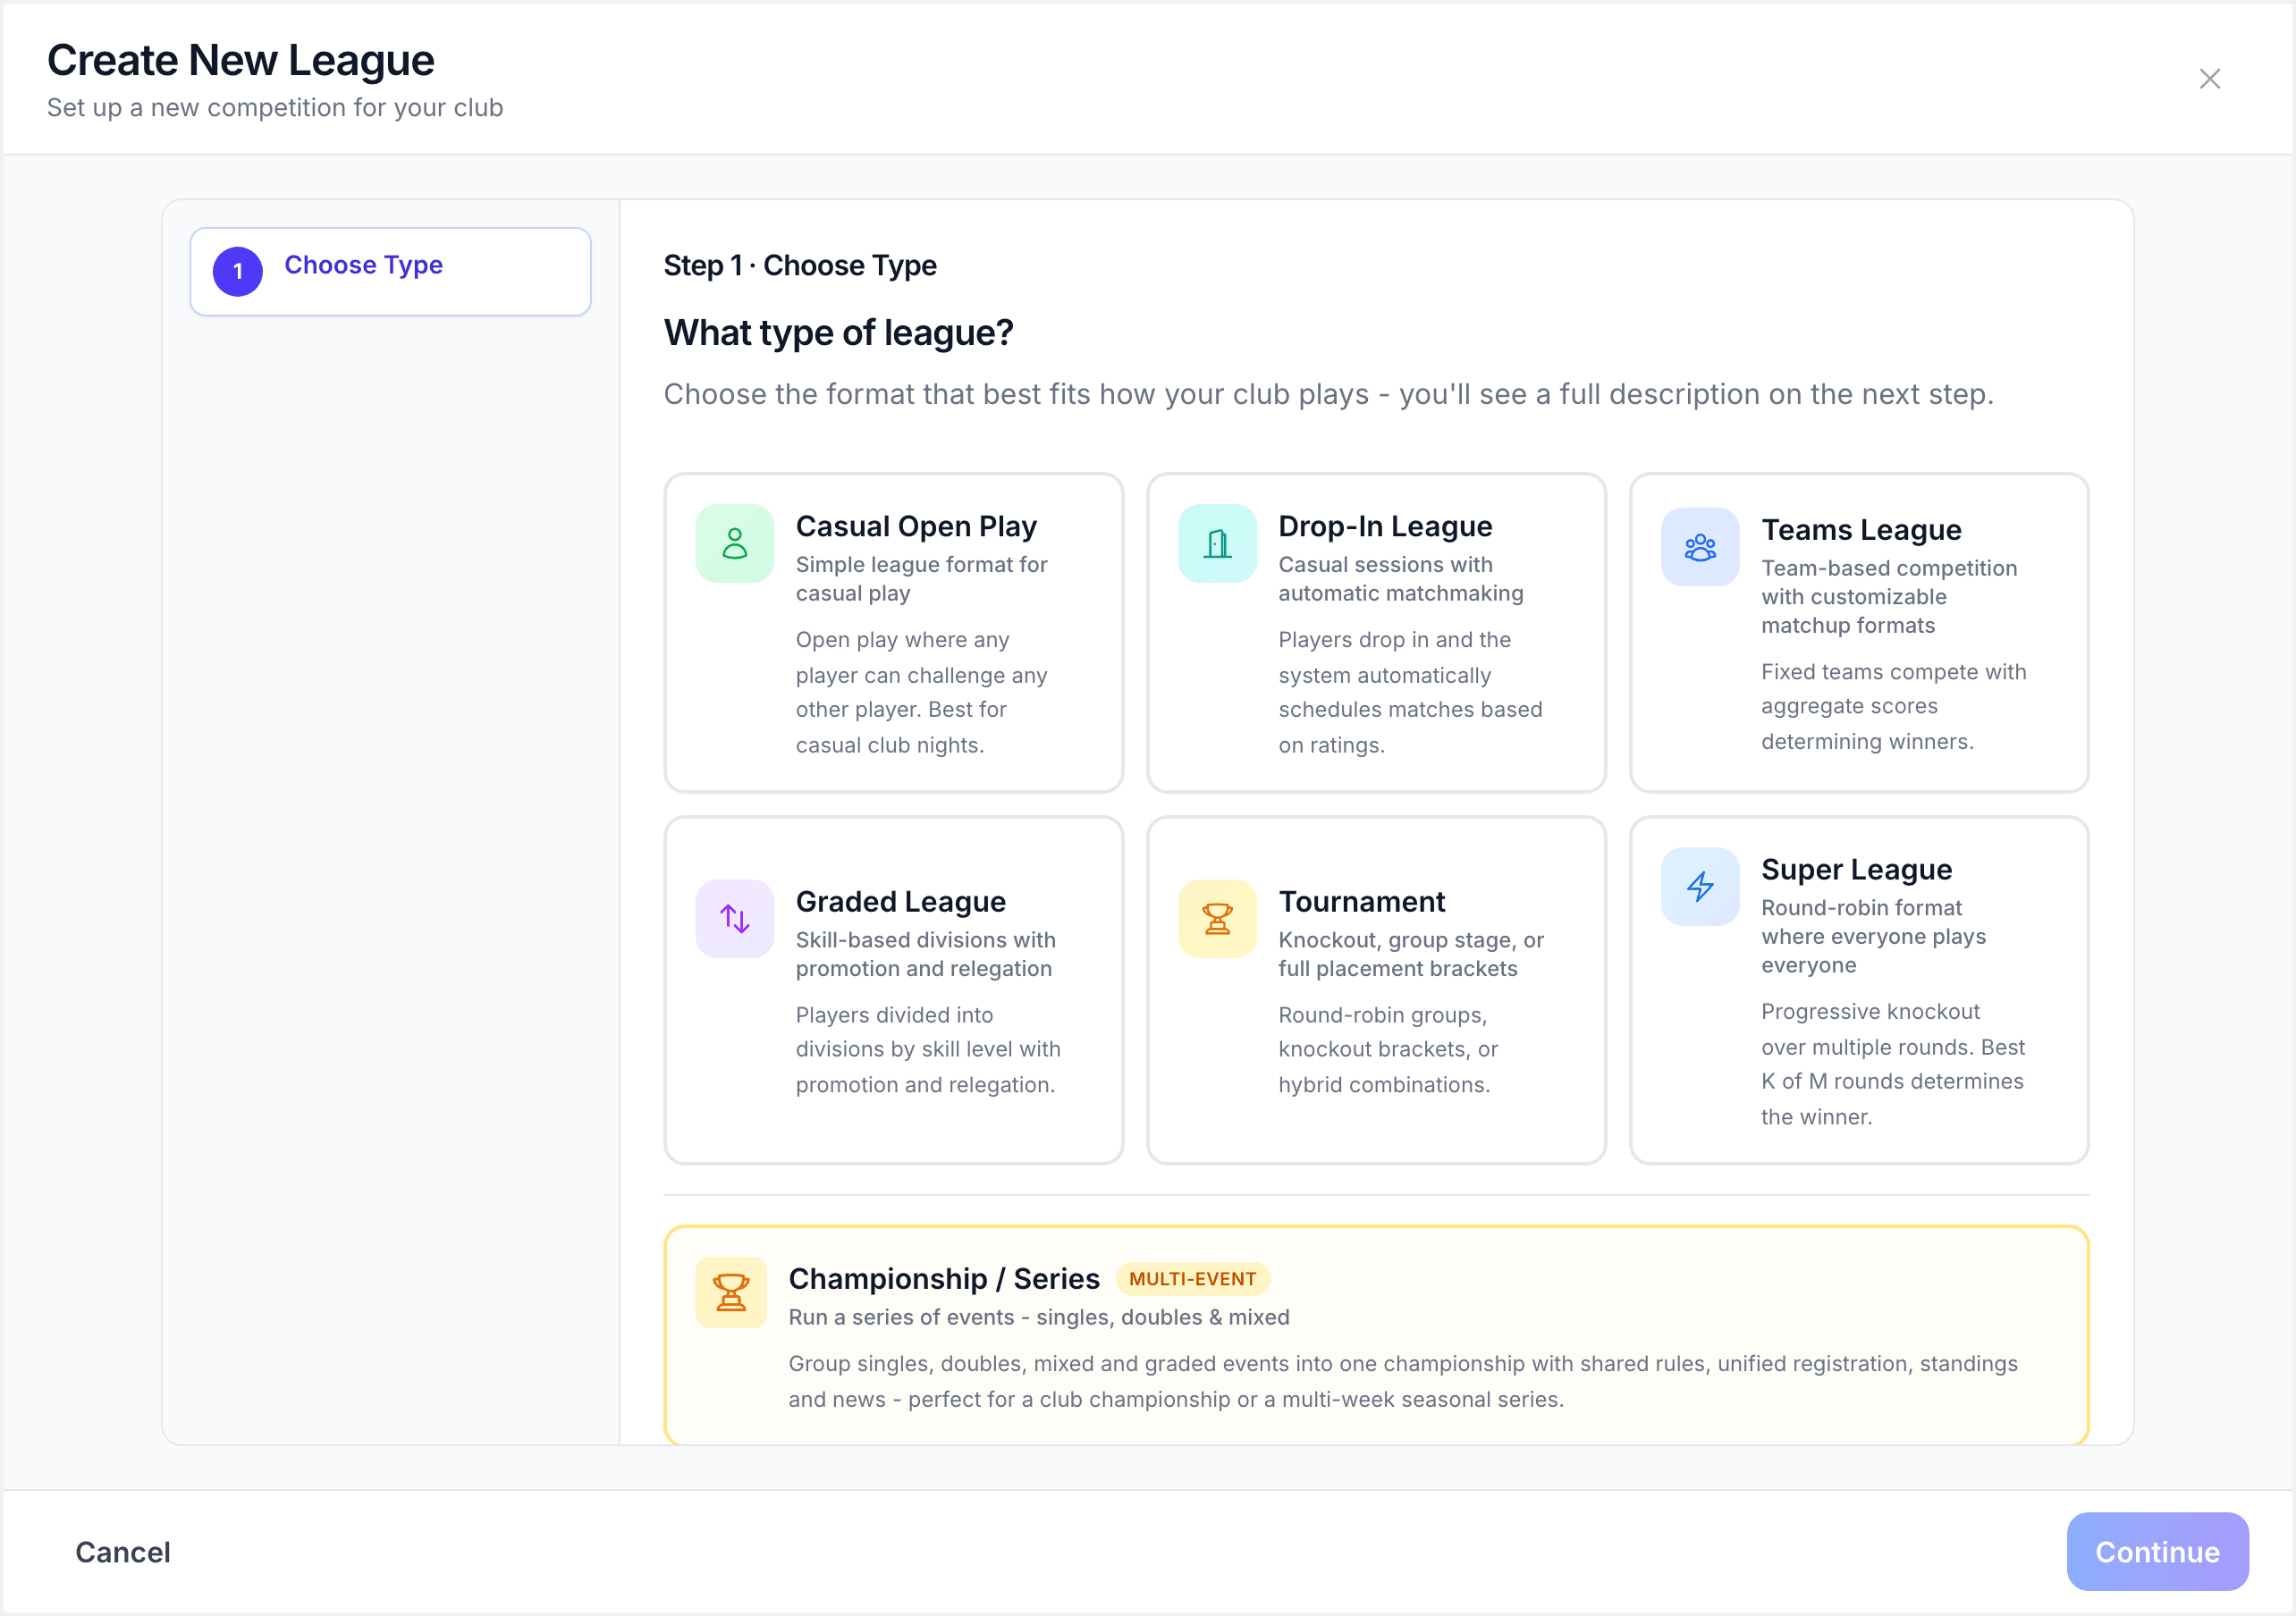This screenshot has height=1616, width=2296.
Task: Click the Tournament trophy icon
Action: tap(1217, 918)
